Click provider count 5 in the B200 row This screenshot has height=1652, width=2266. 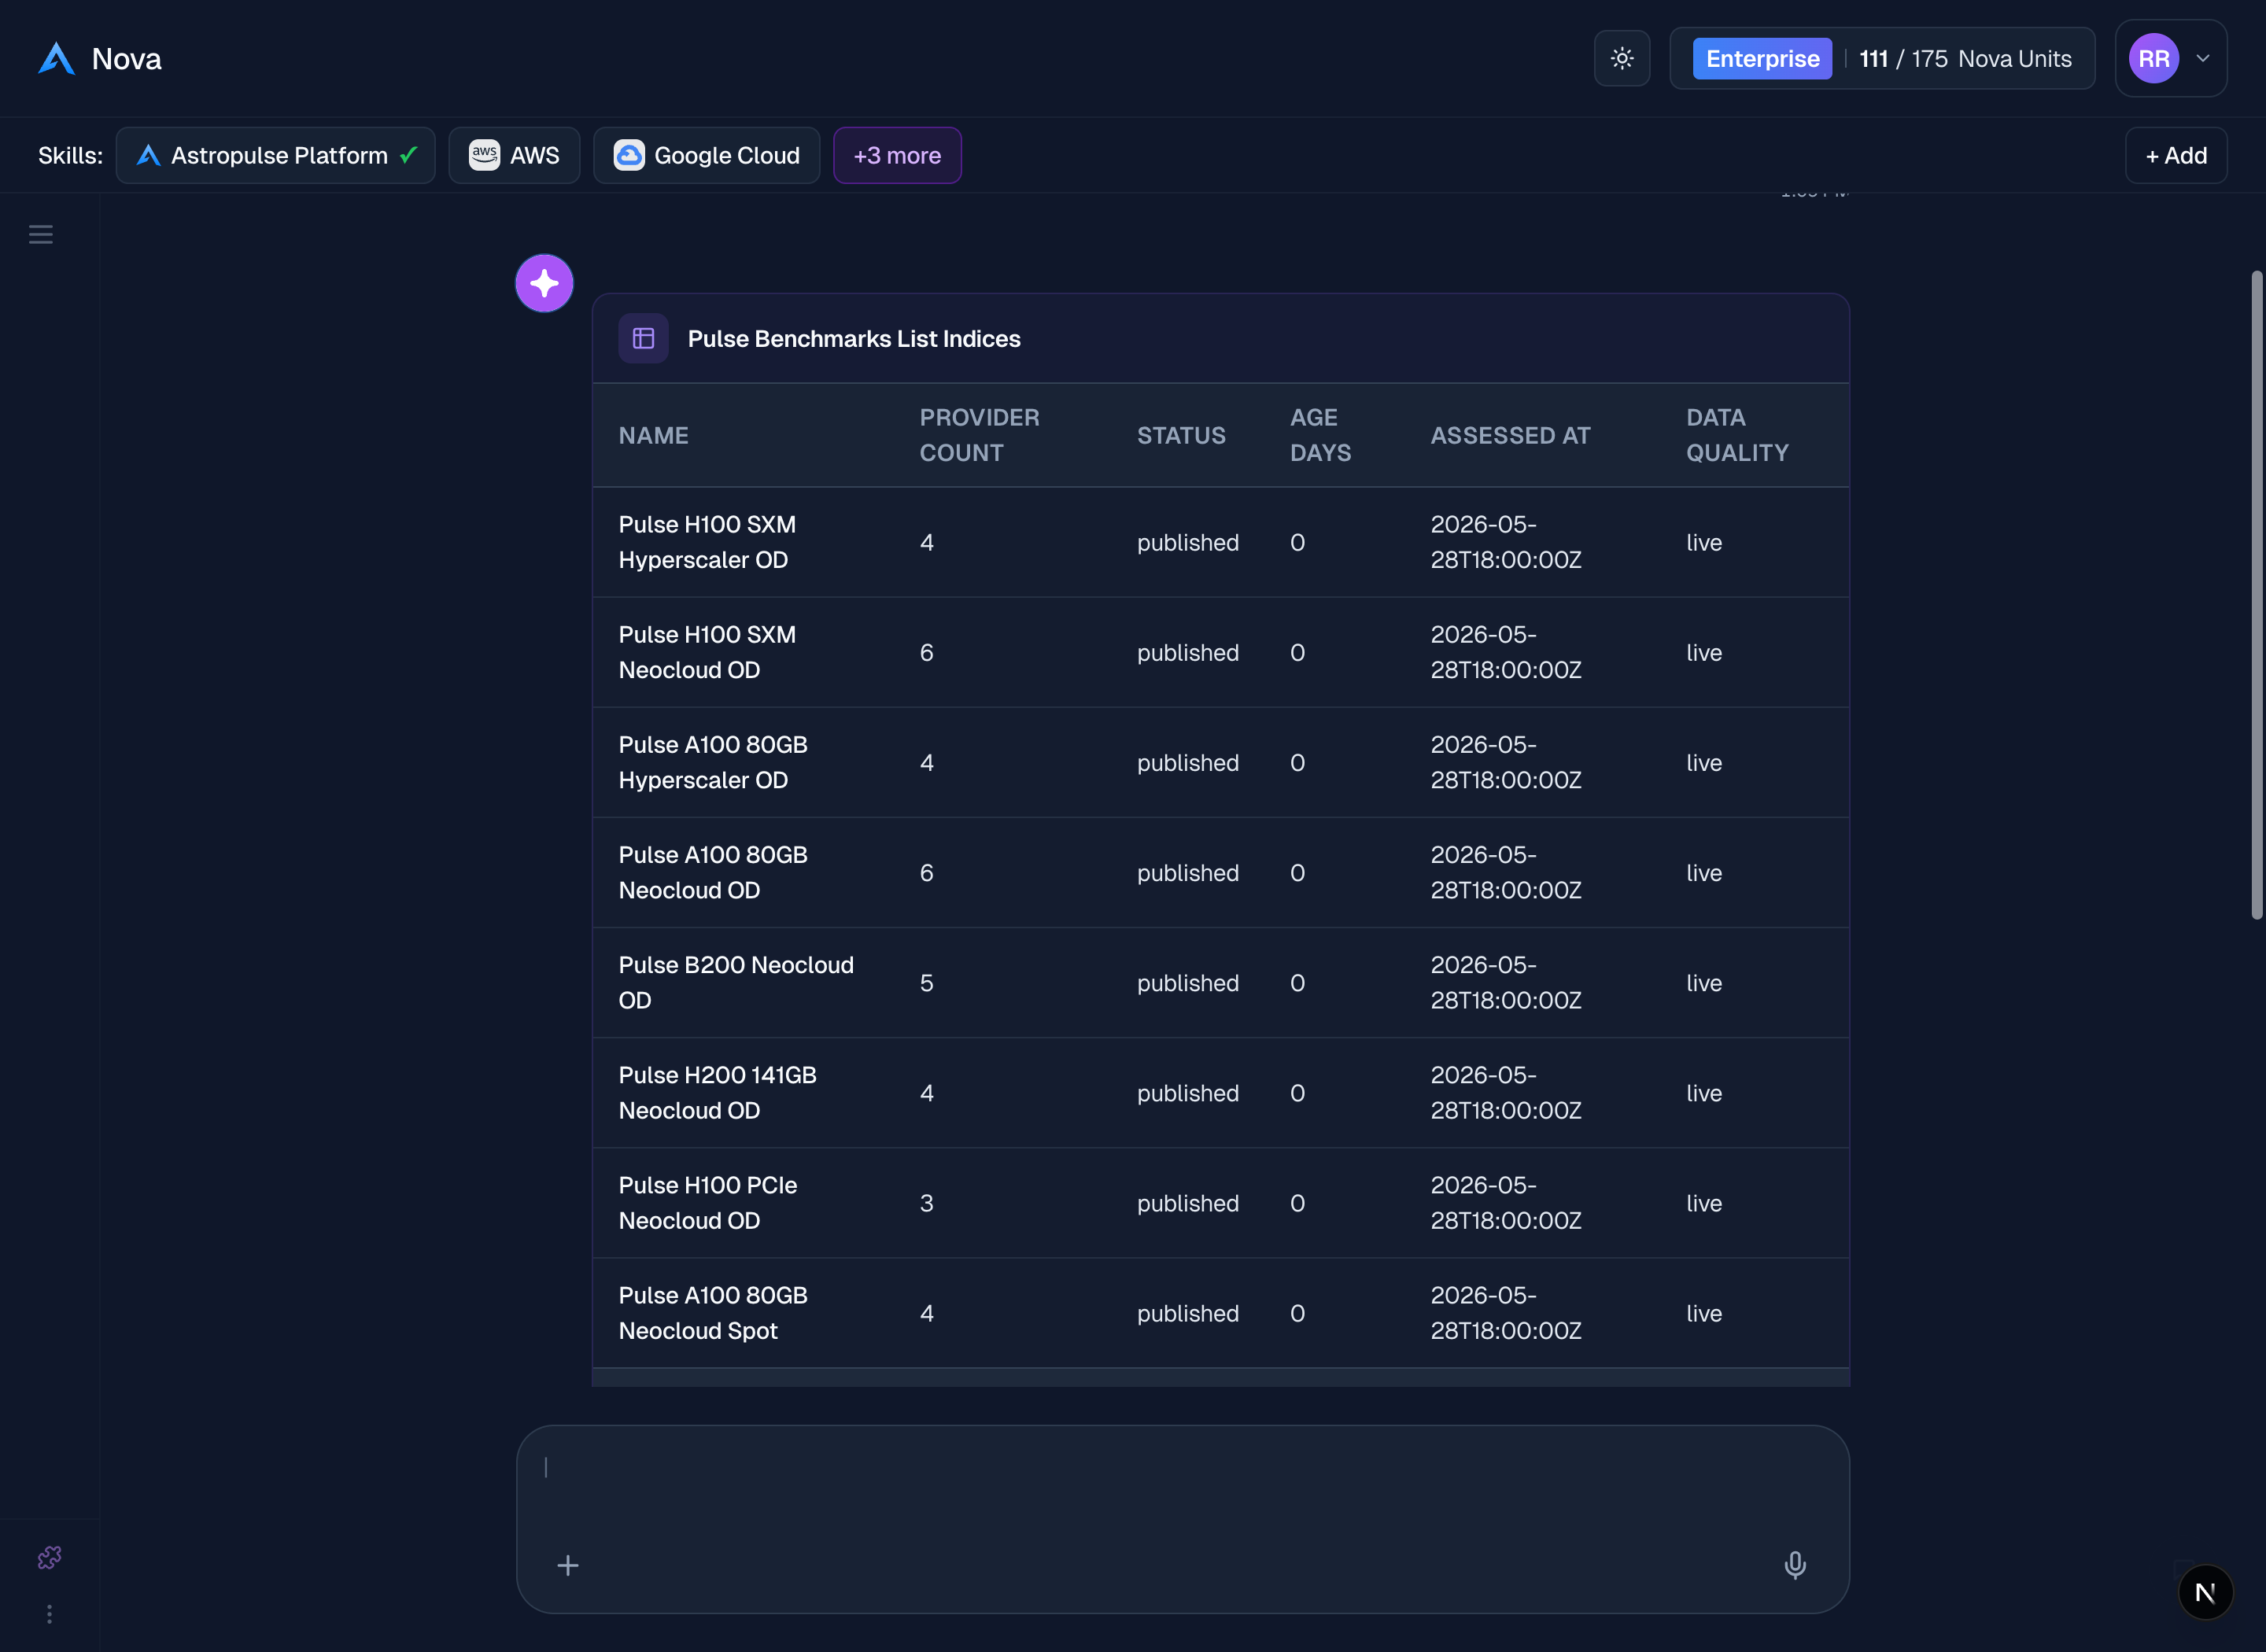926,983
